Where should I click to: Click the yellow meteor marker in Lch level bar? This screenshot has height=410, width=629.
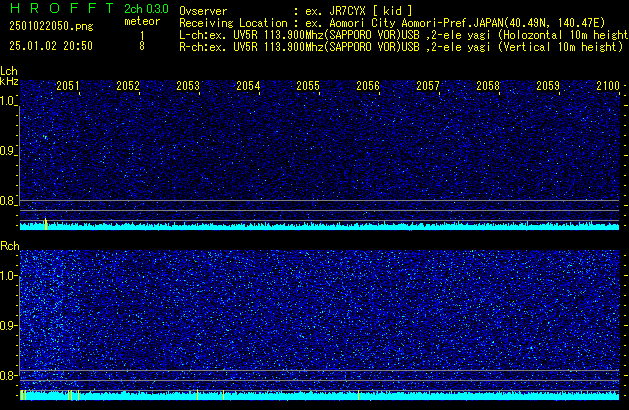pos(46,224)
